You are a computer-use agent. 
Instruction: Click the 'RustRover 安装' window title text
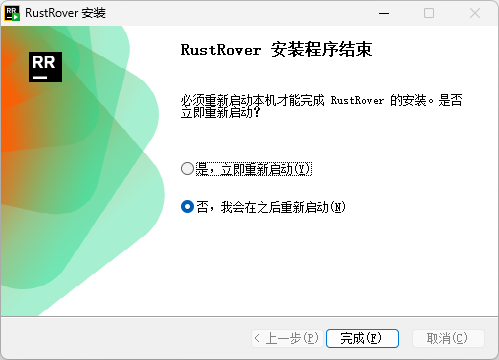click(x=65, y=13)
